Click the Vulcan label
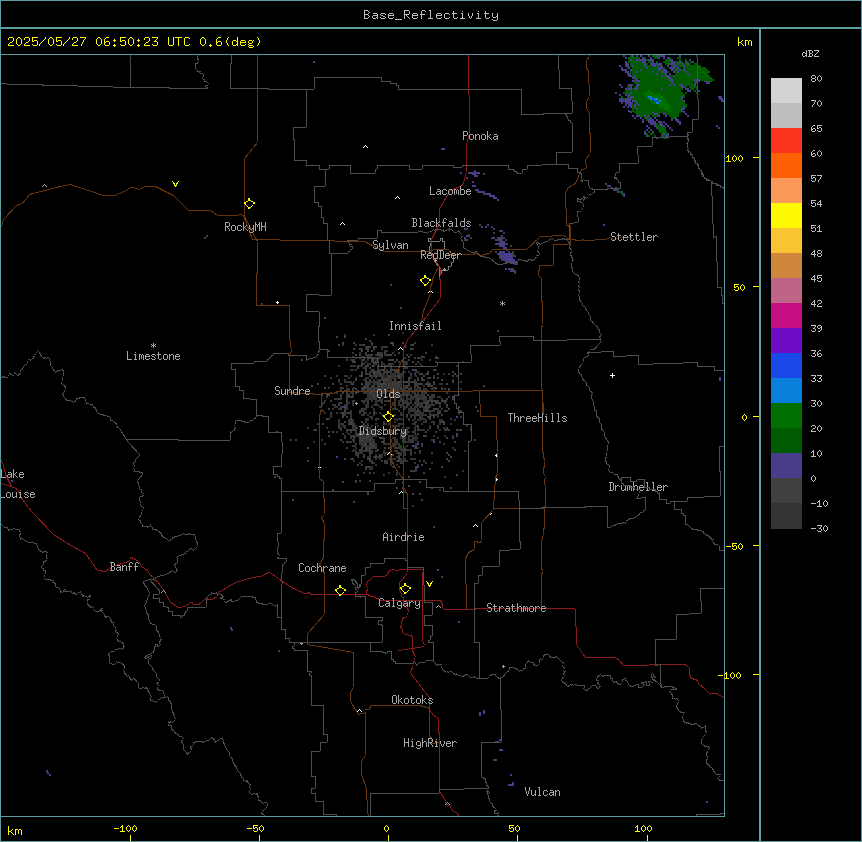 [x=542, y=792]
